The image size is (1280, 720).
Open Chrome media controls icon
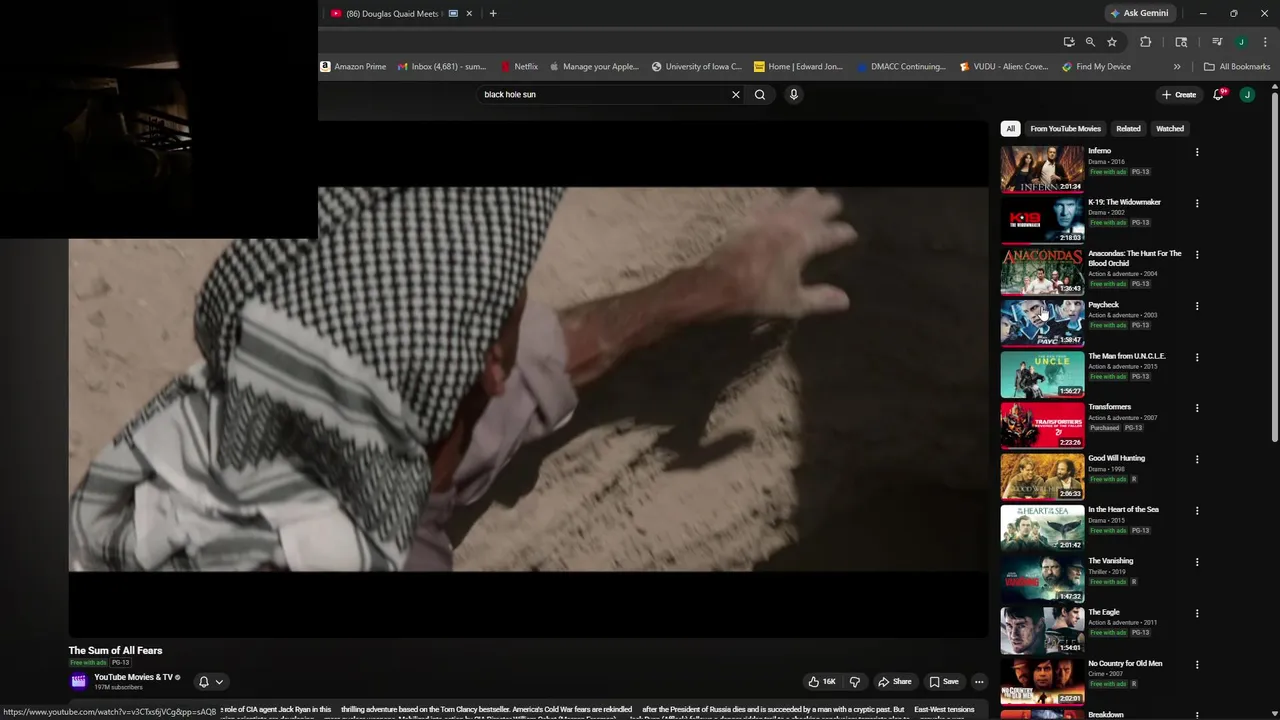1217,42
